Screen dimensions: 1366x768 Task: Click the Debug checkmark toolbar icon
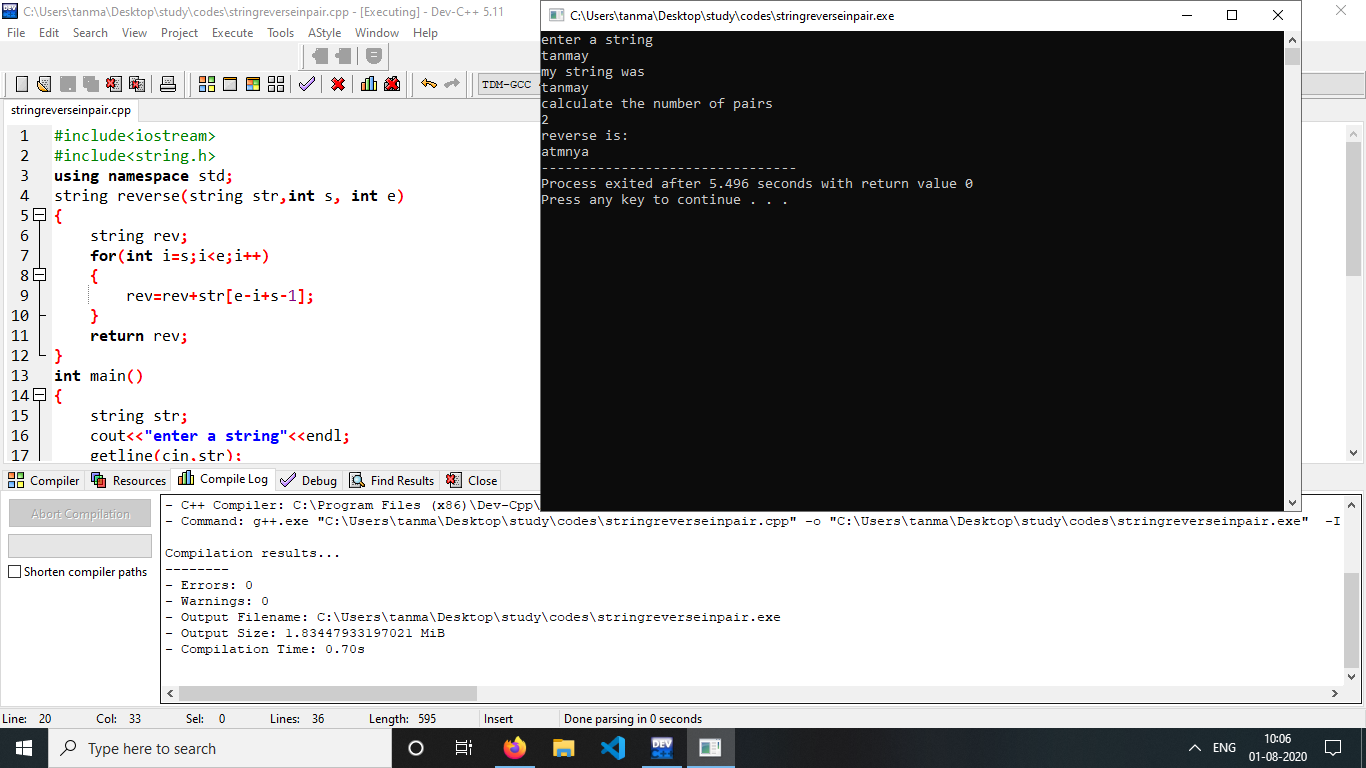point(307,84)
